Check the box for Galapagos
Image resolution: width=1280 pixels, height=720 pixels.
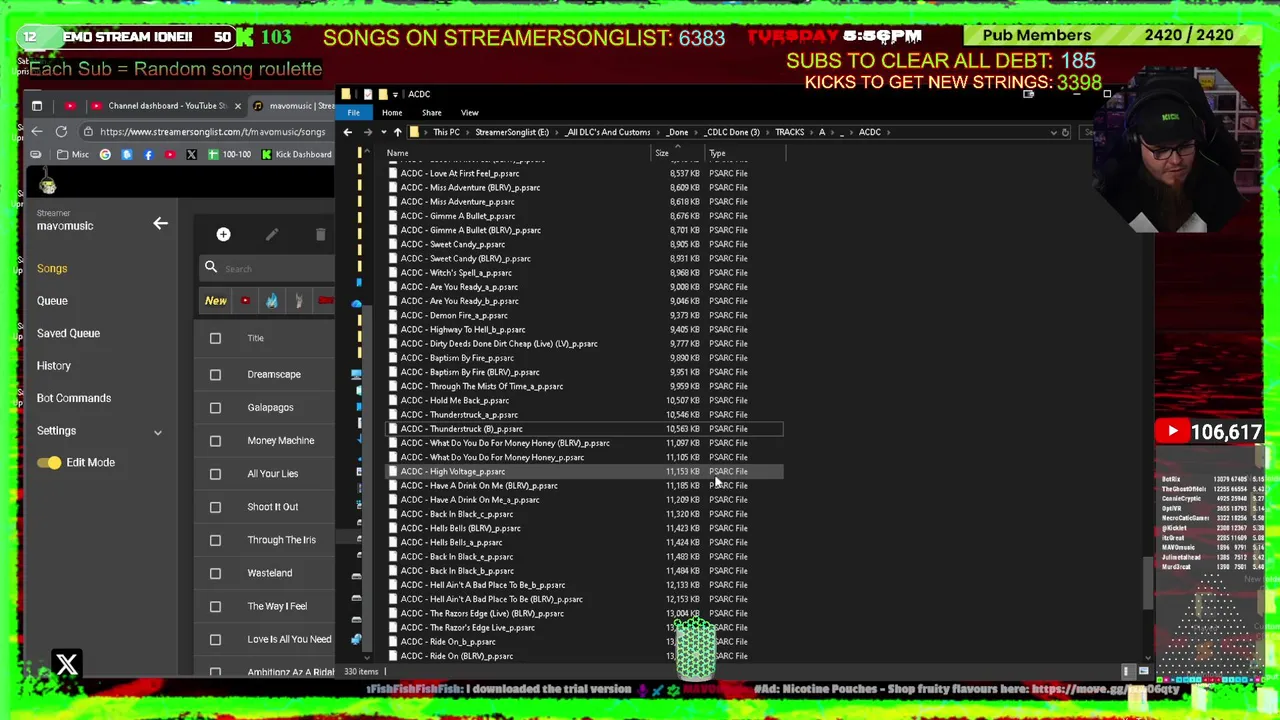point(215,407)
